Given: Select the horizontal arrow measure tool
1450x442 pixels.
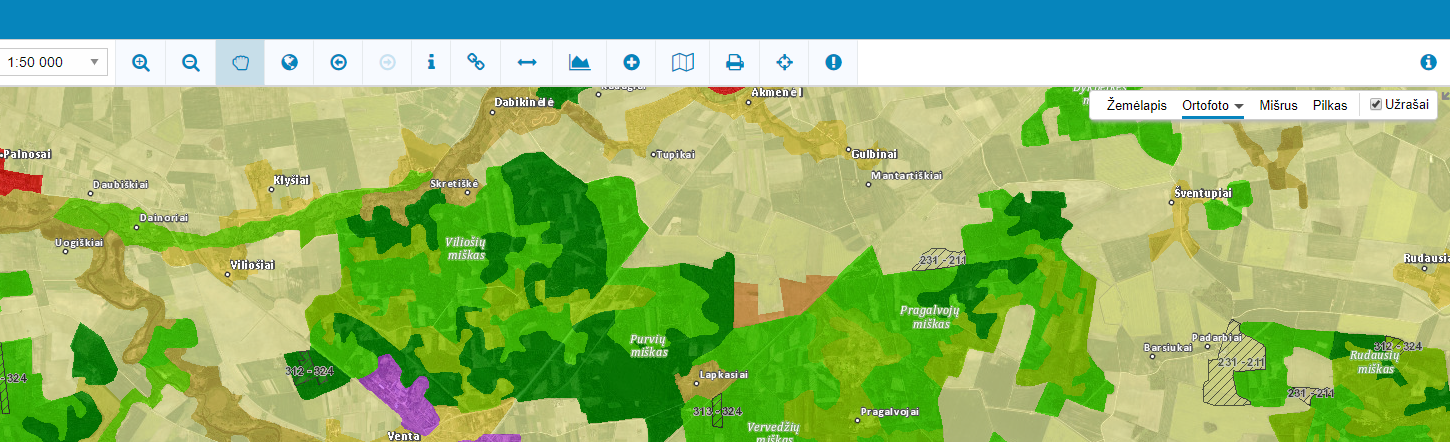Looking at the screenshot, I should pyautogui.click(x=527, y=62).
